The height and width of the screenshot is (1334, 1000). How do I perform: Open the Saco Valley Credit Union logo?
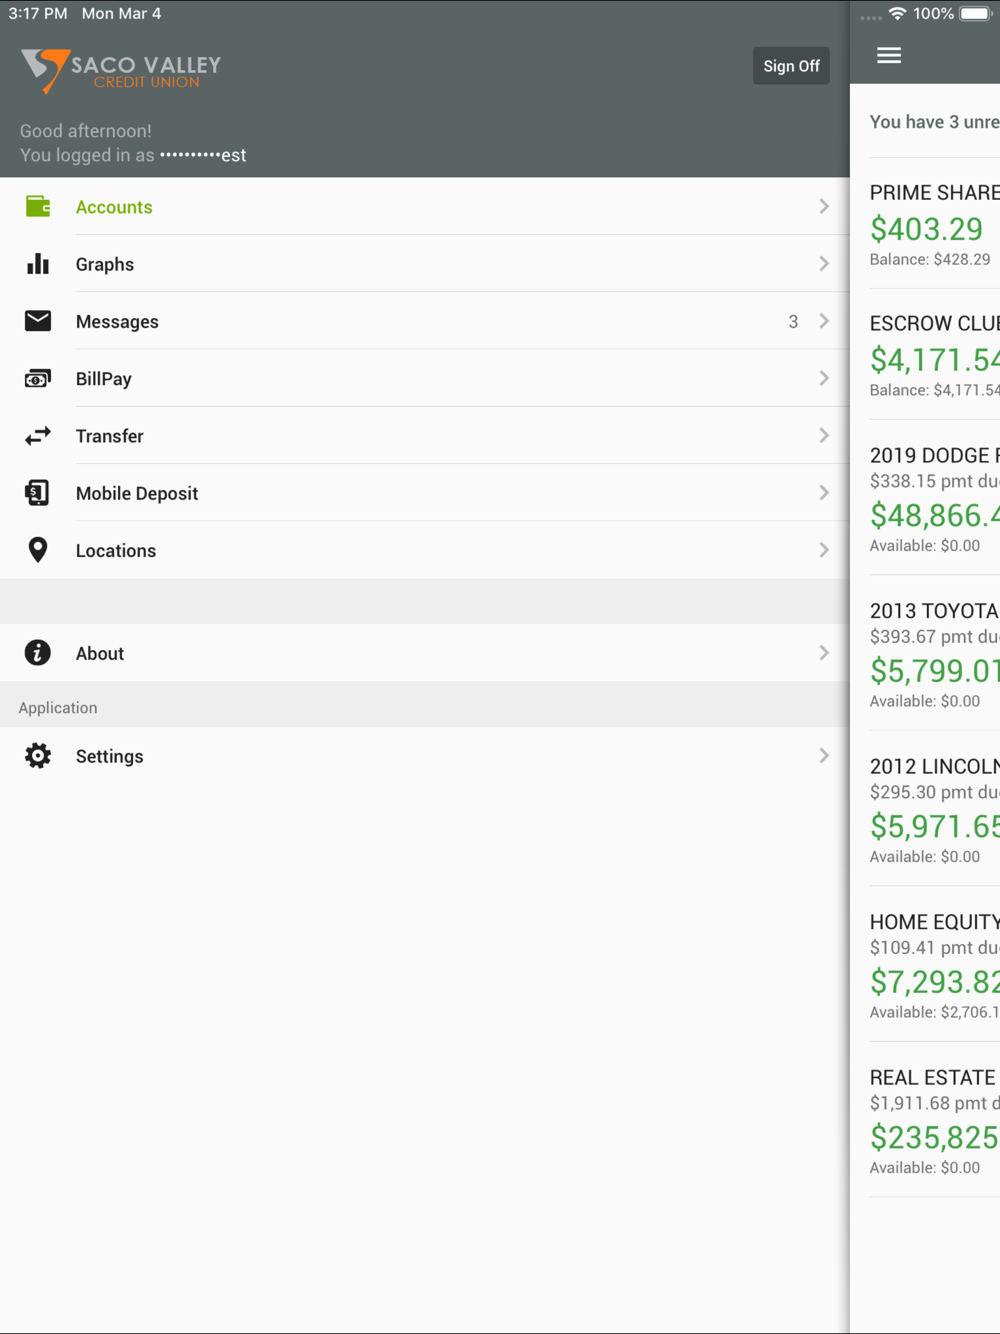pos(121,71)
